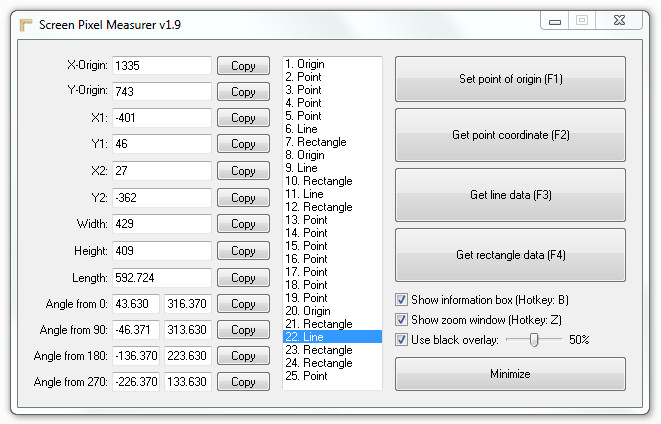Click the X2 field showing 27
This screenshot has height=424, width=661.
pyautogui.click(x=162, y=171)
